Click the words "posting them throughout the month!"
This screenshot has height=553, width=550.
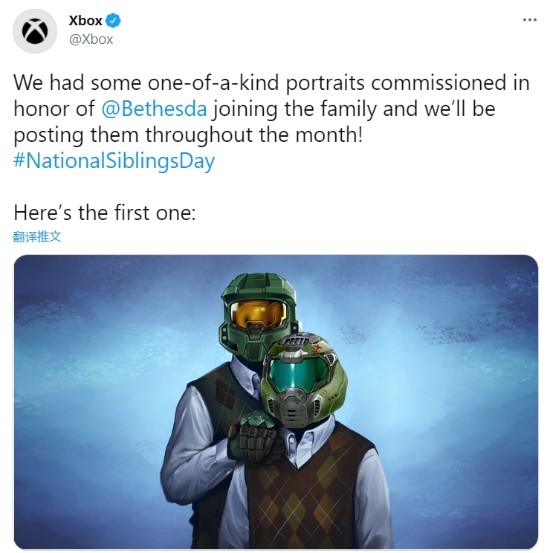188,135
